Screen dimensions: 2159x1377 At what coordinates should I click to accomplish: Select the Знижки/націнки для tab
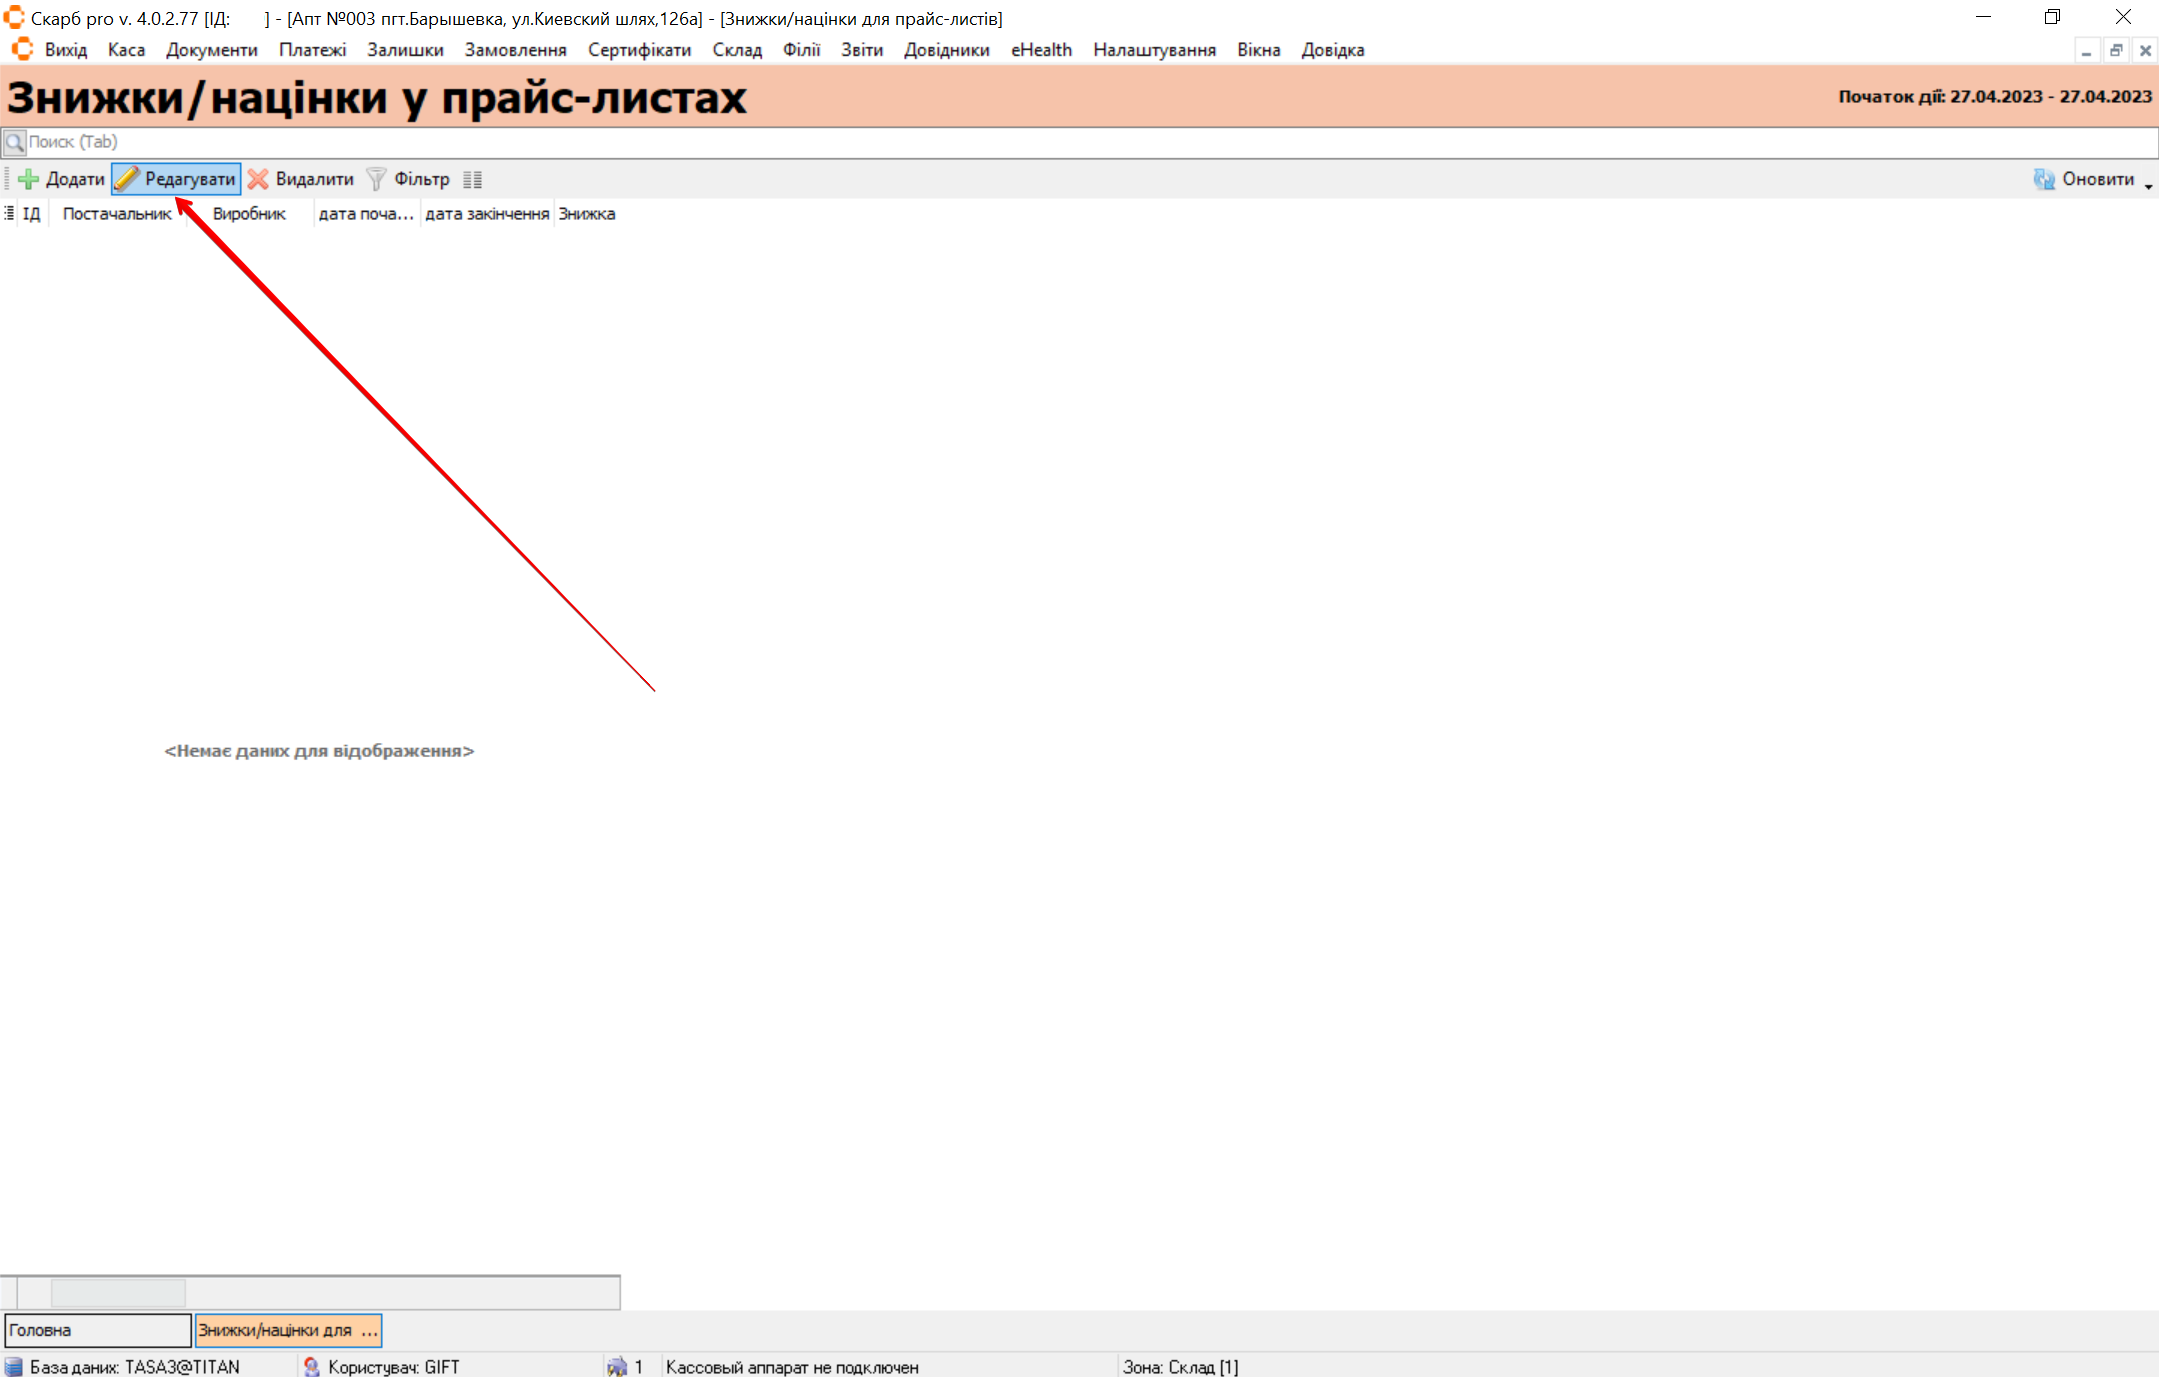pyautogui.click(x=287, y=1330)
